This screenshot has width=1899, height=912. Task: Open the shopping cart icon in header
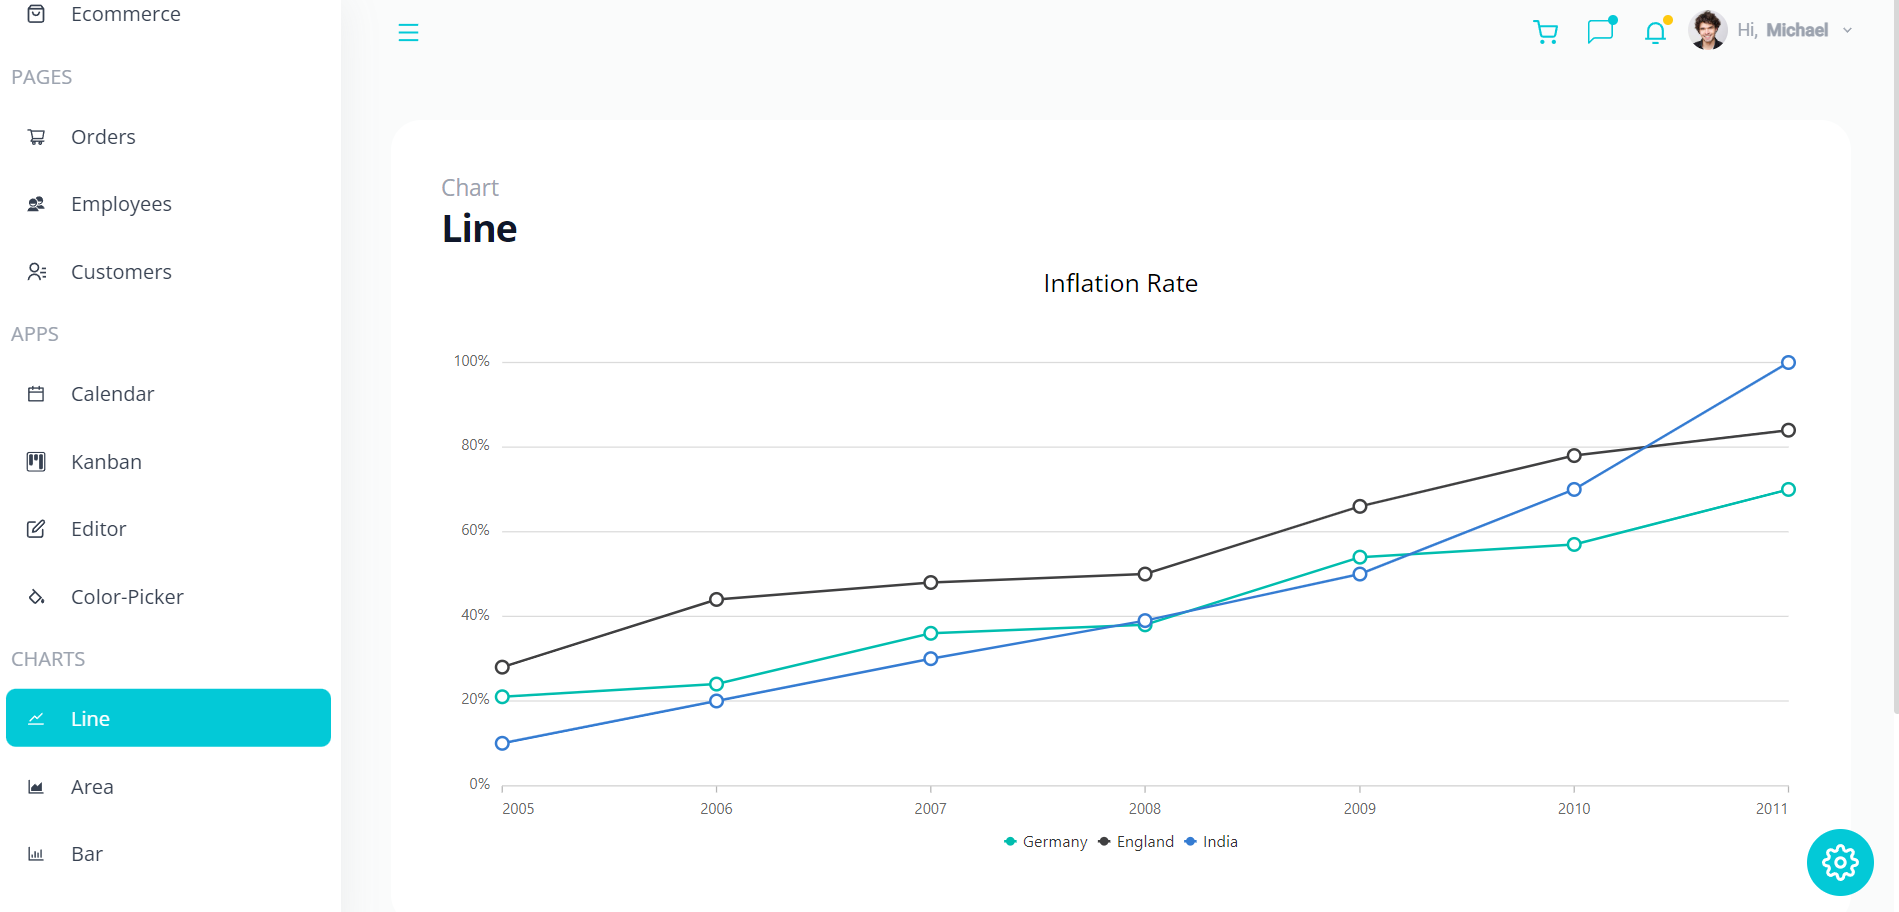point(1545,32)
